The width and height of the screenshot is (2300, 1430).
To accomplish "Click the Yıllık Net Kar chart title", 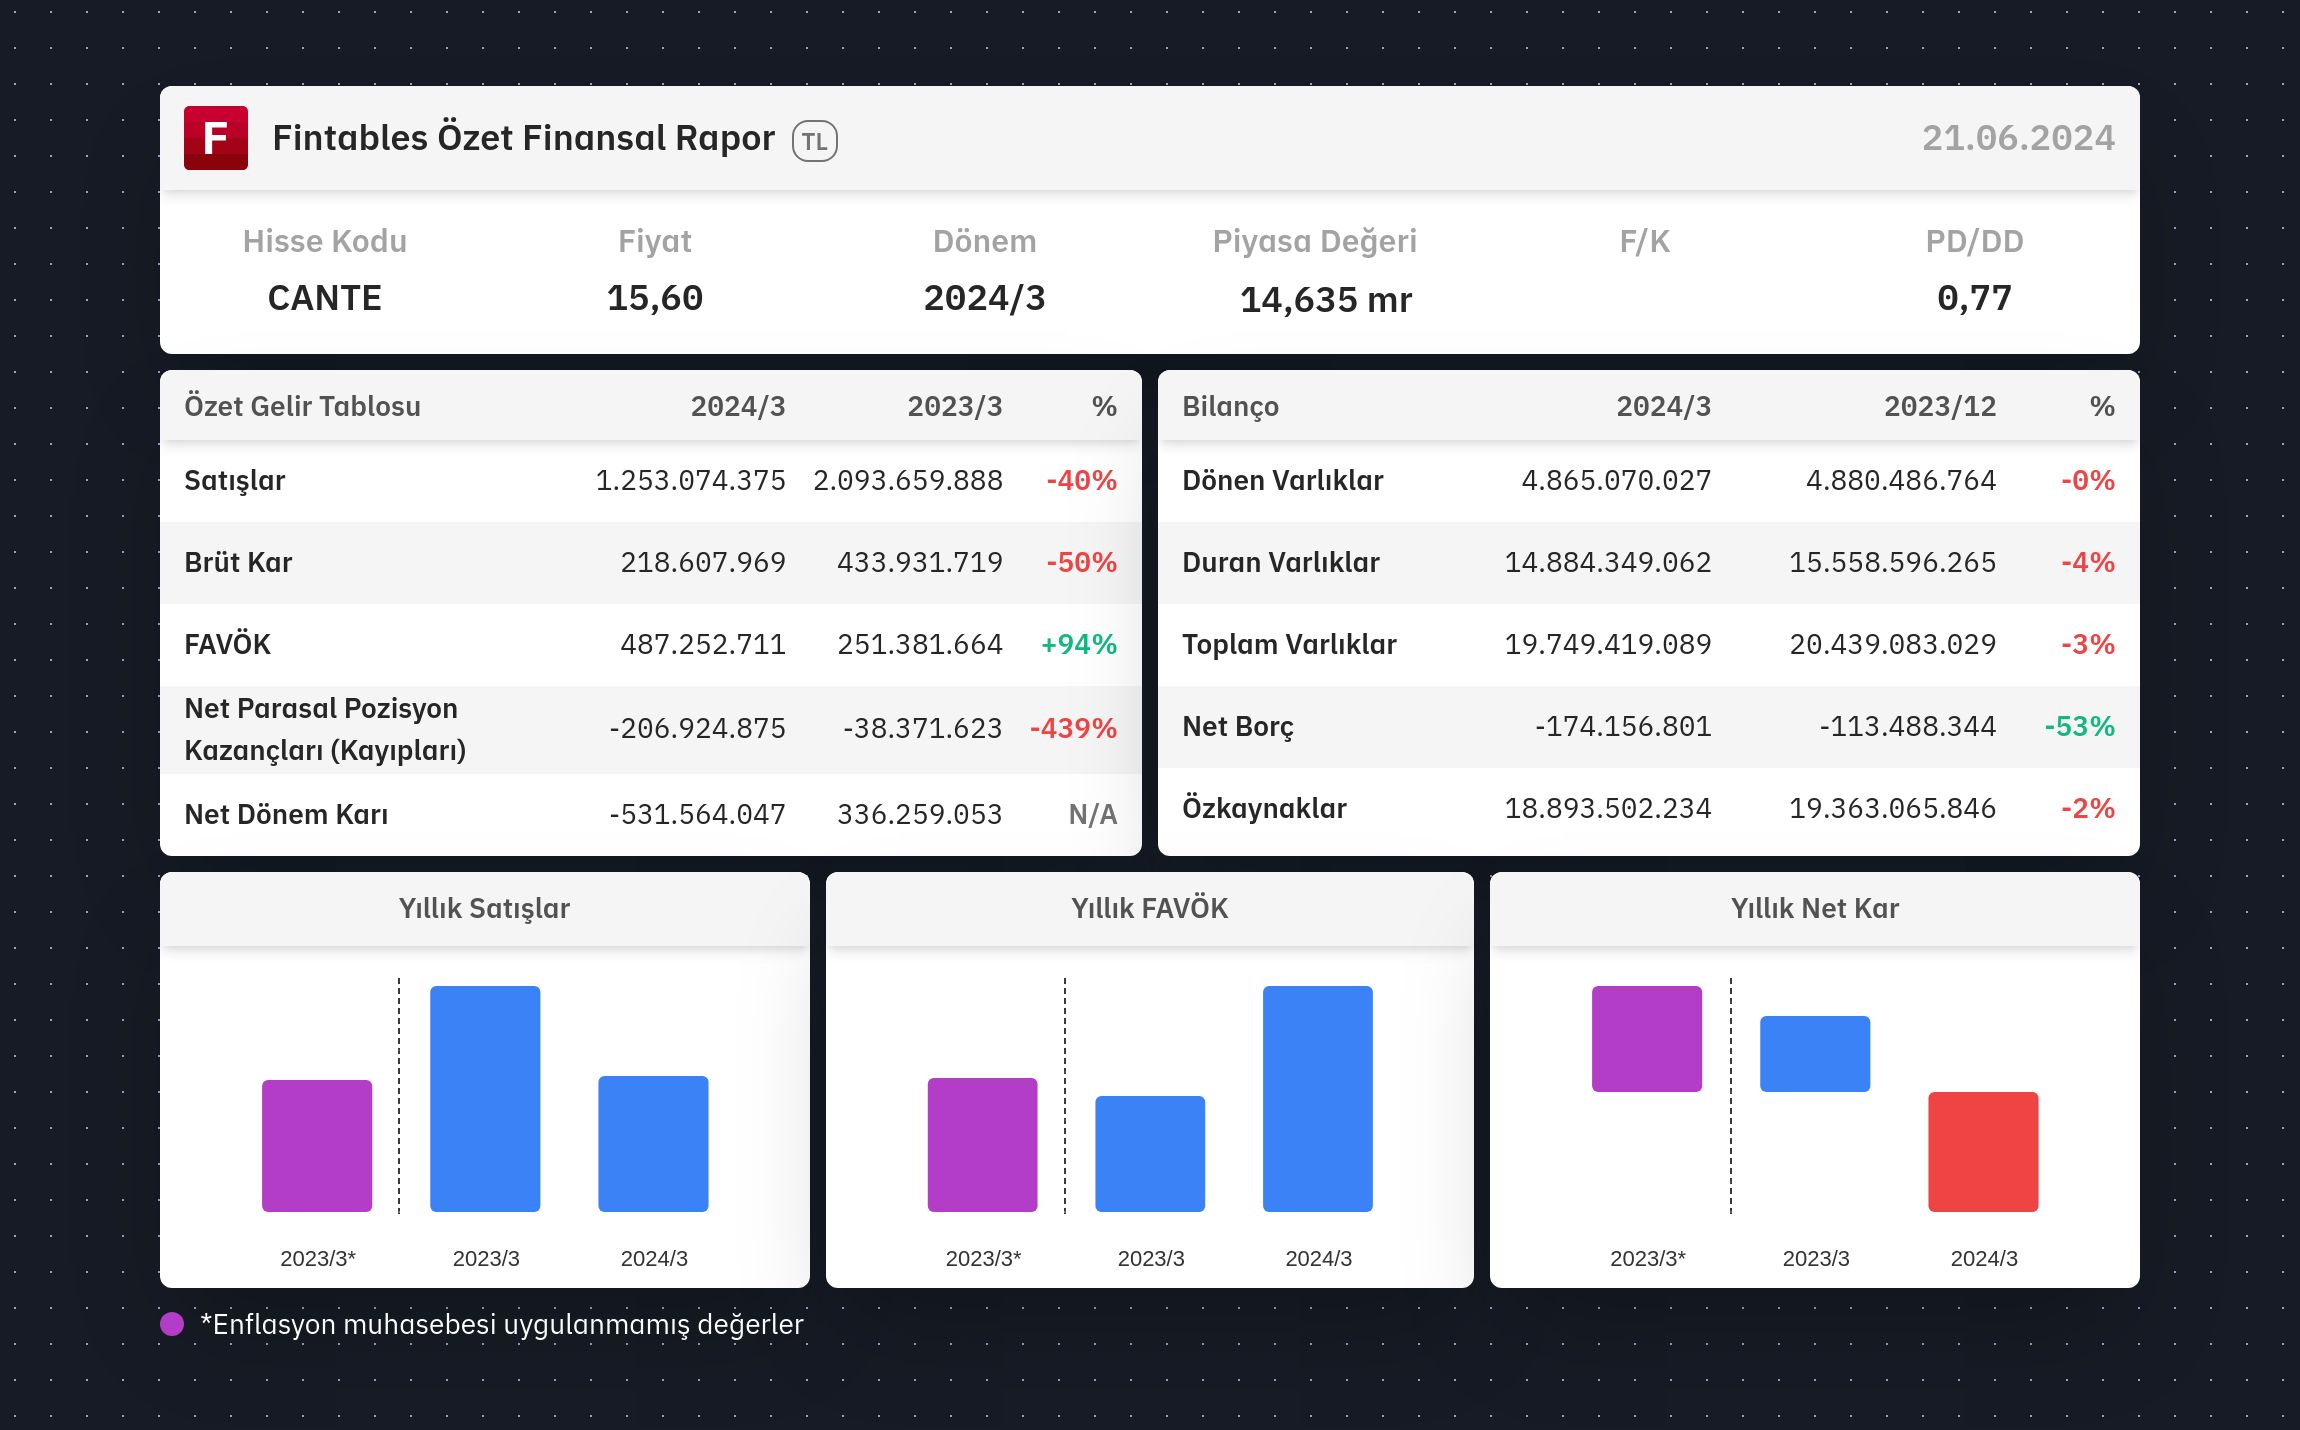I will coord(1815,908).
